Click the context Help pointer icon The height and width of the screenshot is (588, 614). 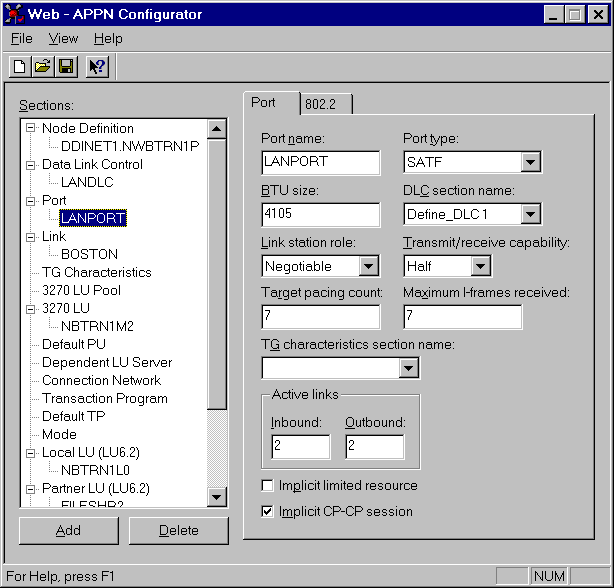click(x=97, y=67)
